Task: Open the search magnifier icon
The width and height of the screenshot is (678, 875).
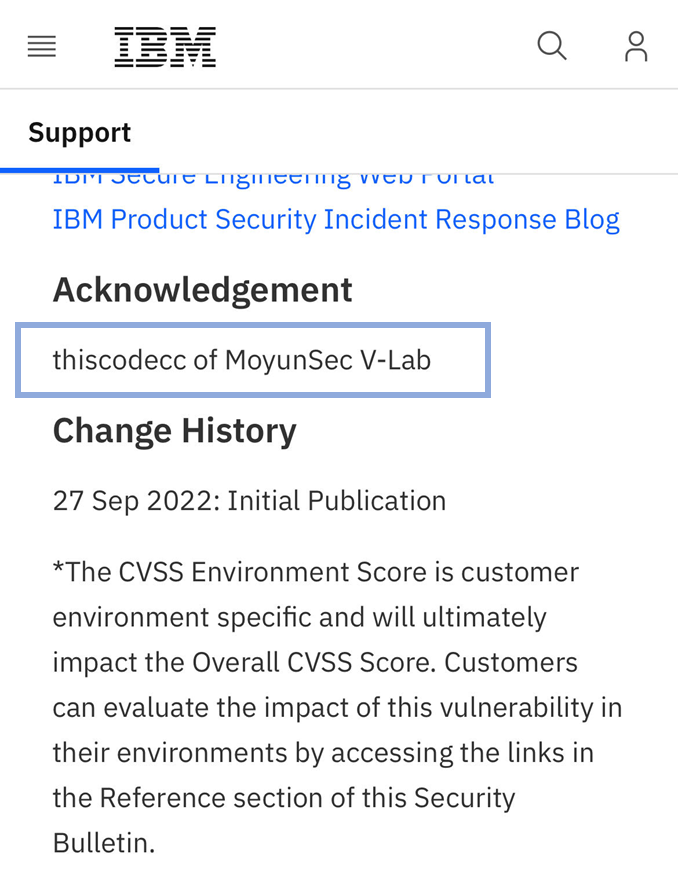Action: point(552,45)
